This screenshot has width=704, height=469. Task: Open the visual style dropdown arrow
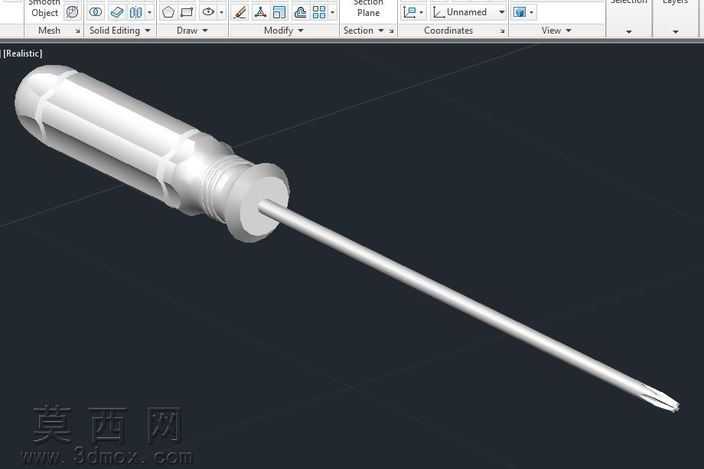532,13
